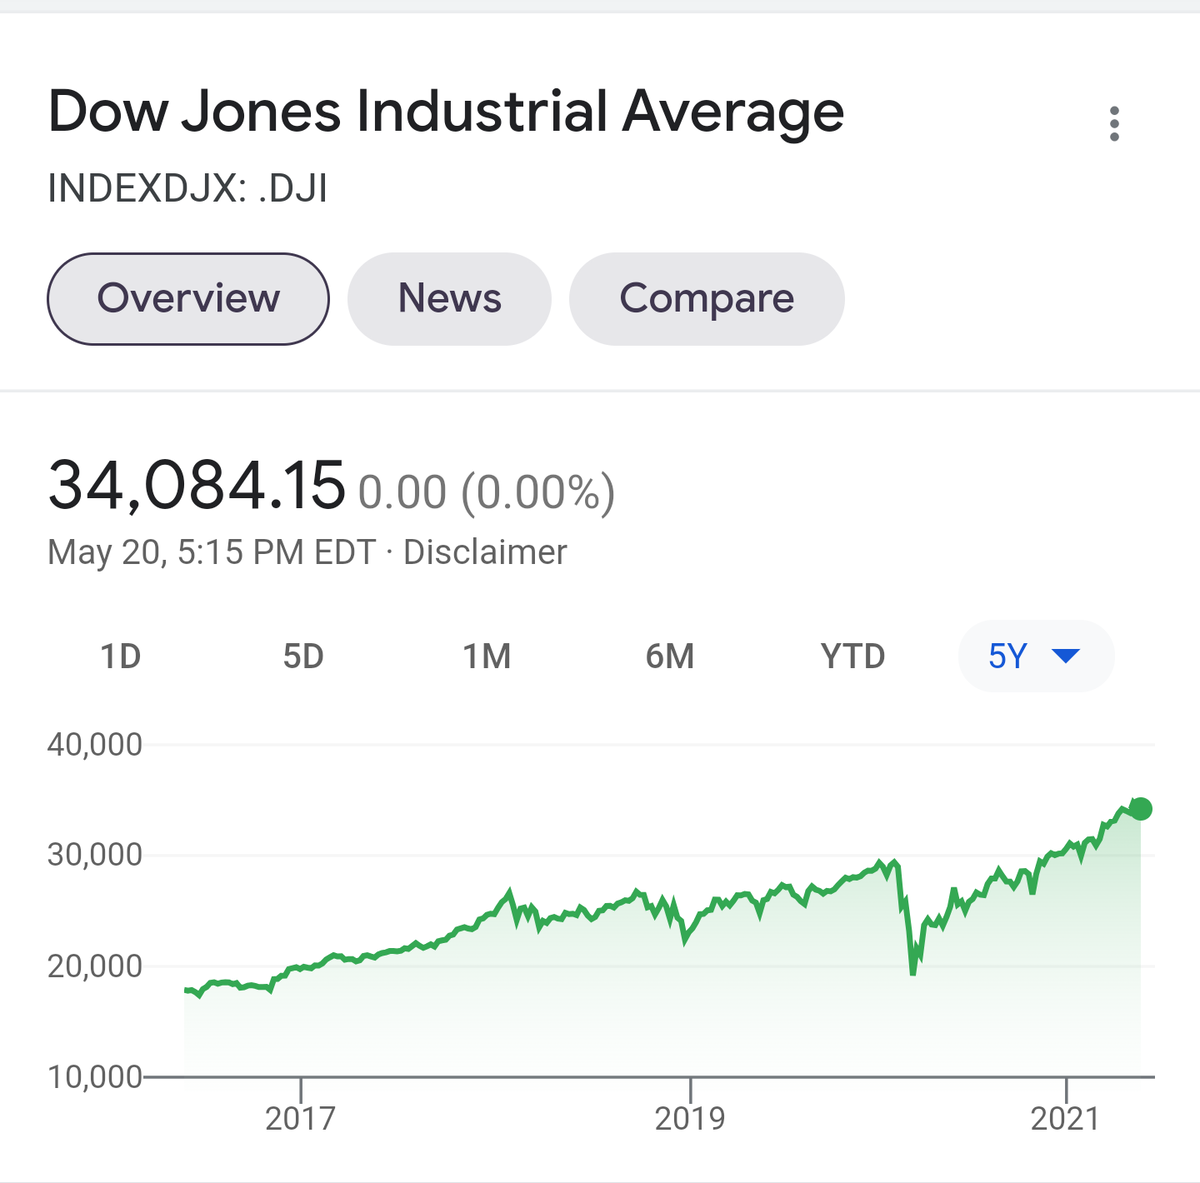Select the YTD time range
This screenshot has height=1183, width=1200.
pos(852,657)
